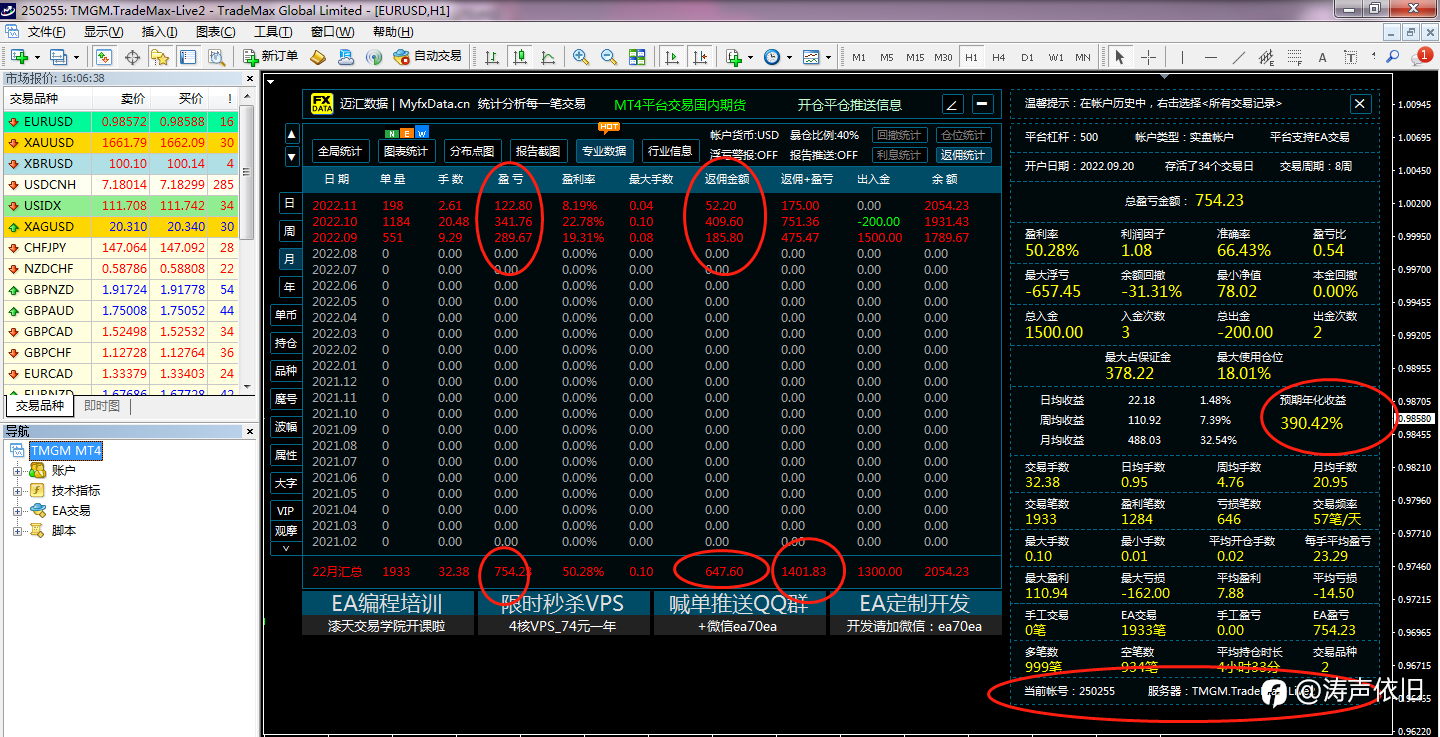Toggle the chart shift icon
Screen dimensions: 1440x737
[x=700, y=57]
